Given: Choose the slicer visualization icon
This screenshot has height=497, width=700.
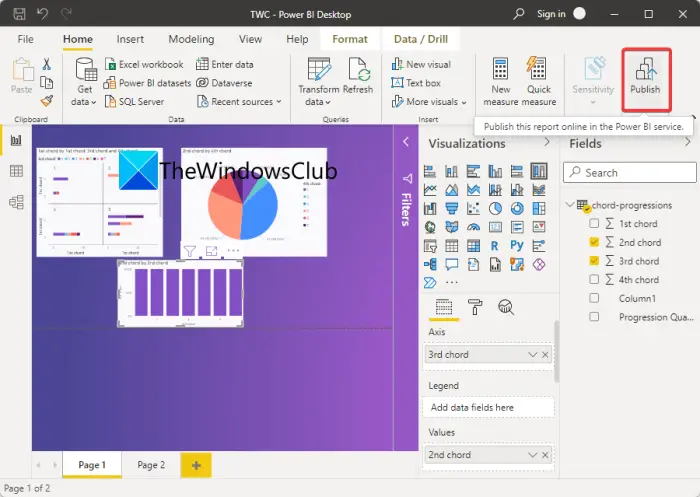Looking at the screenshot, I should pos(430,246).
